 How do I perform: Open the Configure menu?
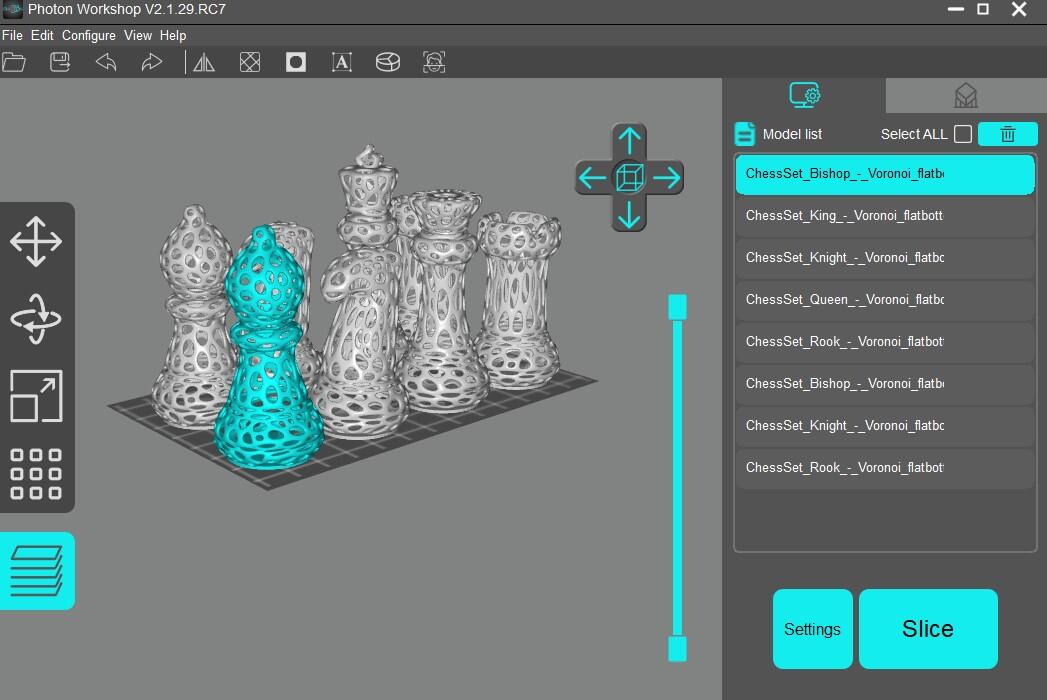(x=89, y=35)
